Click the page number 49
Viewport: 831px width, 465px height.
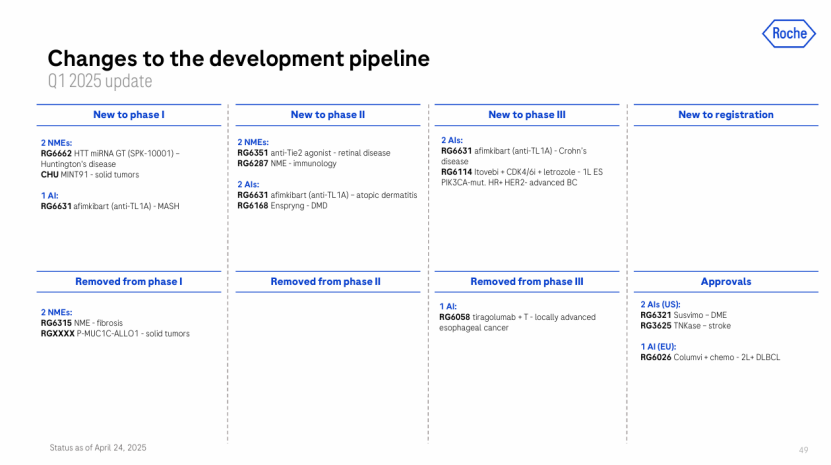pos(803,450)
